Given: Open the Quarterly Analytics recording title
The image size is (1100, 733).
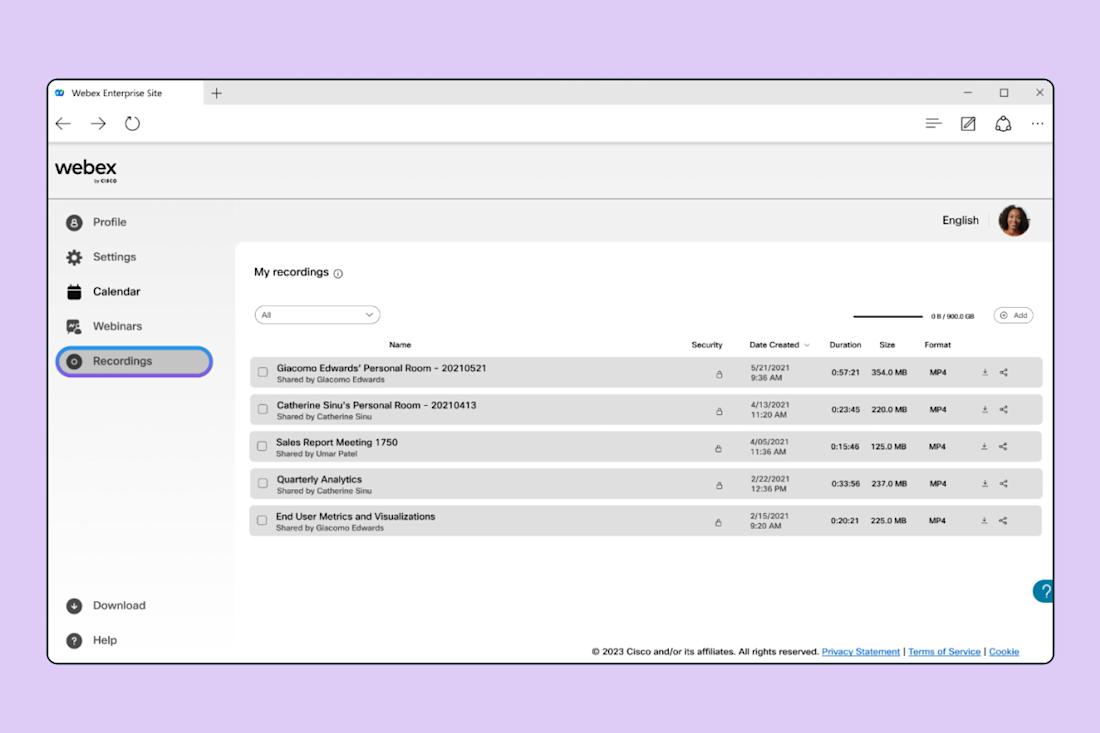Looking at the screenshot, I should point(319,480).
